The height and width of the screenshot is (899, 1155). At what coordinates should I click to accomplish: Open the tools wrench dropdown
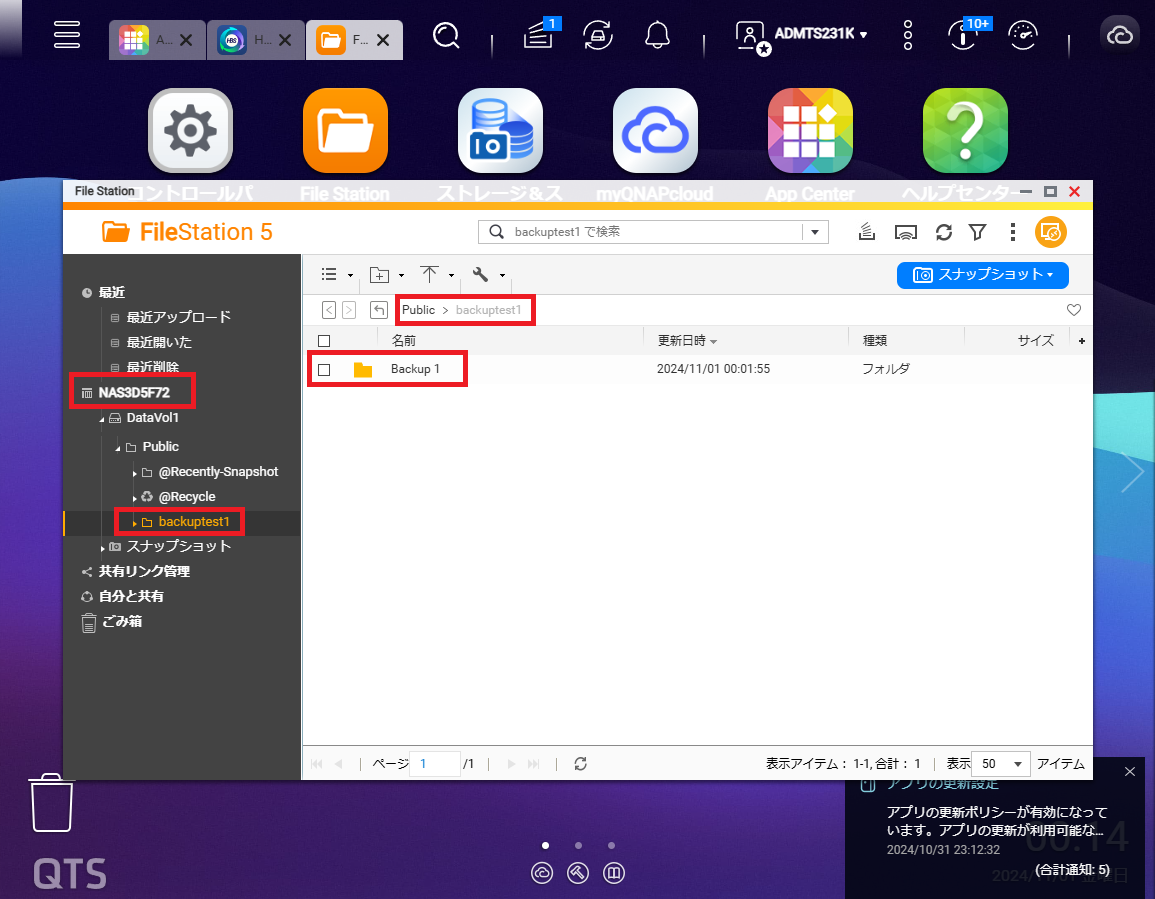(x=488, y=275)
